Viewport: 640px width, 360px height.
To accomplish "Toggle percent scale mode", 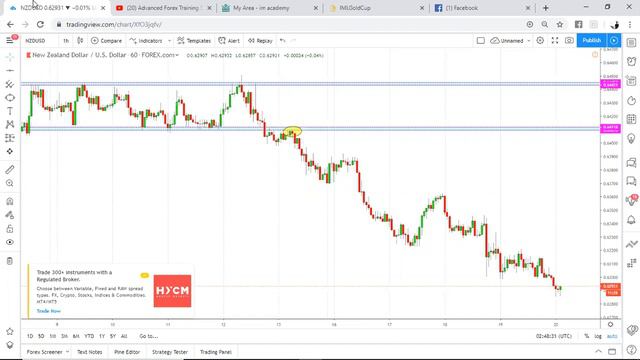I will coord(587,336).
